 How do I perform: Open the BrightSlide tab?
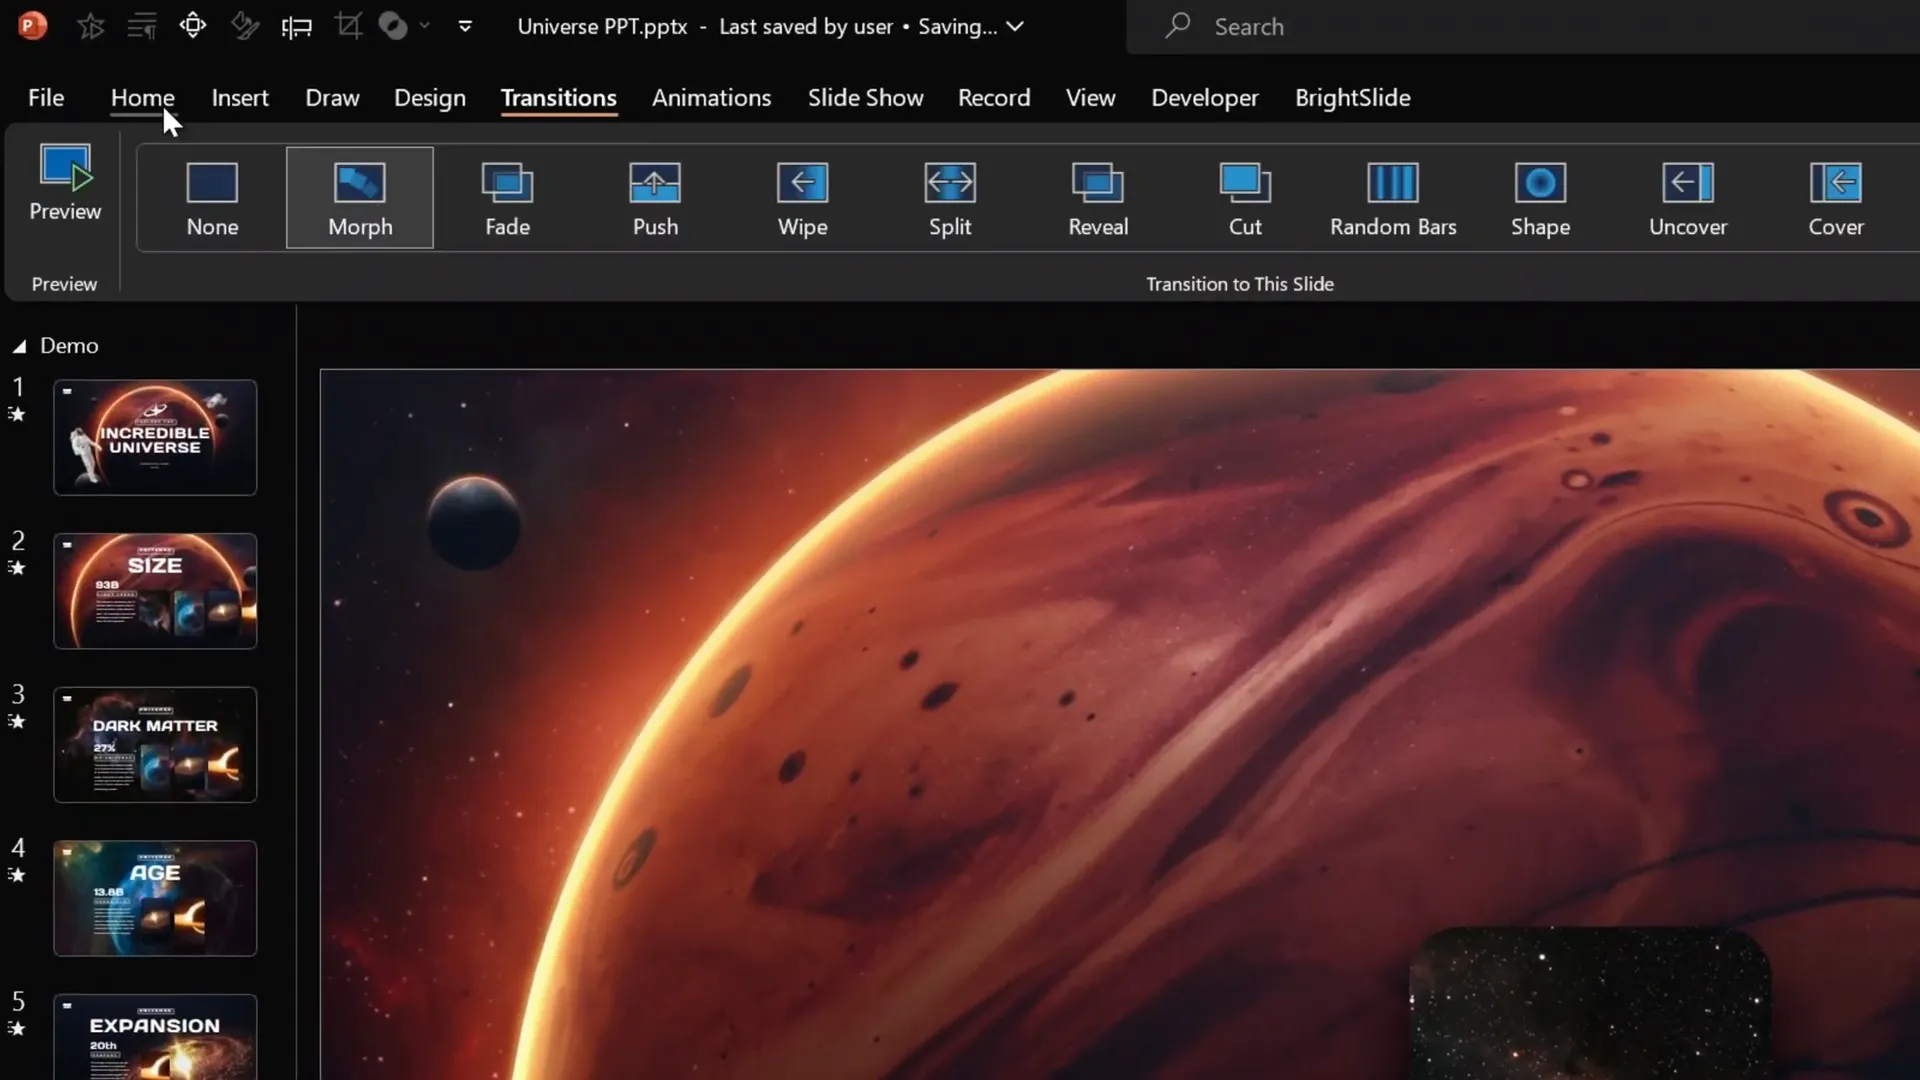tap(1353, 98)
